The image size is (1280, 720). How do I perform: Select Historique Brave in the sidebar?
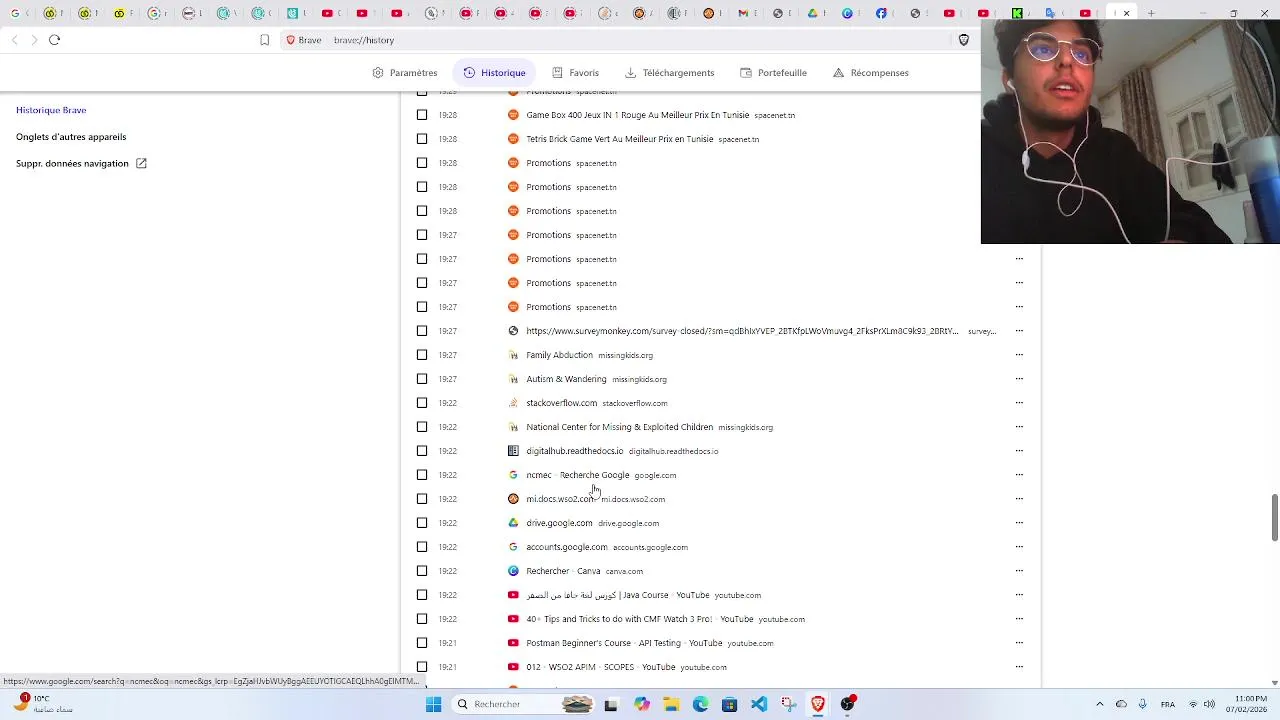[51, 110]
